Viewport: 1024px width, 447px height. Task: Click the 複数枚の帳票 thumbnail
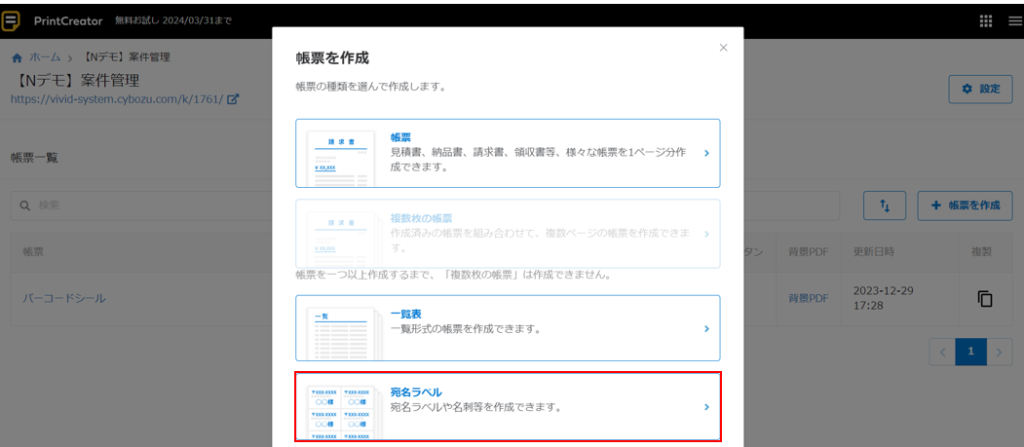[x=344, y=238]
